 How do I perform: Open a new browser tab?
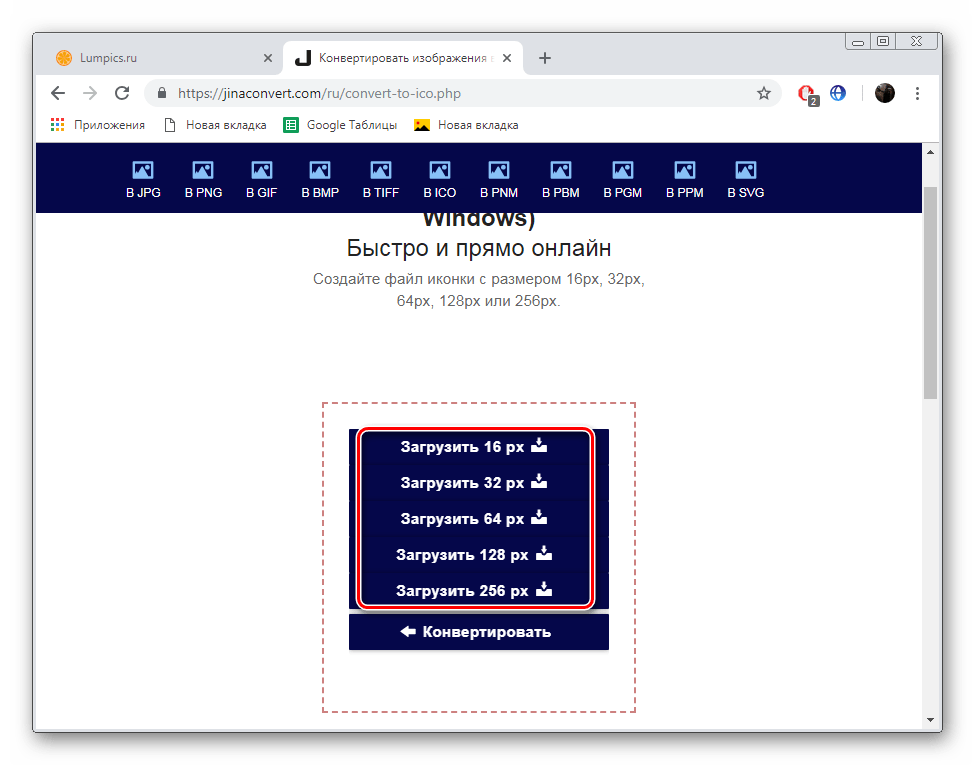tap(545, 58)
